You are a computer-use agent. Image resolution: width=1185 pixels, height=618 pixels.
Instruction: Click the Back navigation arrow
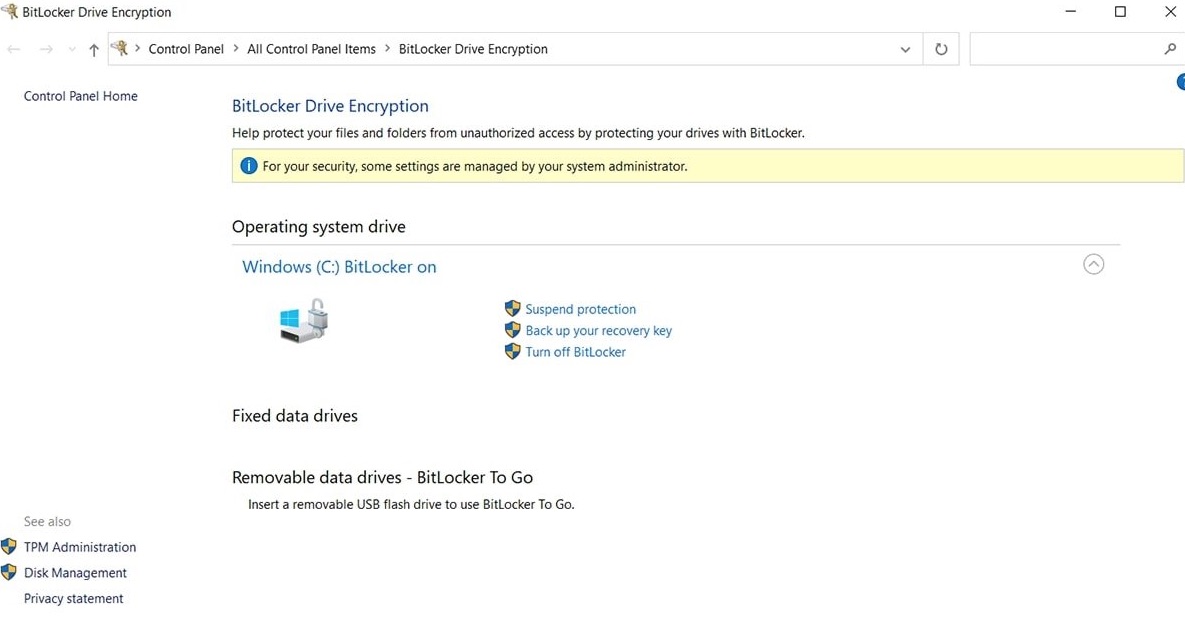click(x=14, y=49)
